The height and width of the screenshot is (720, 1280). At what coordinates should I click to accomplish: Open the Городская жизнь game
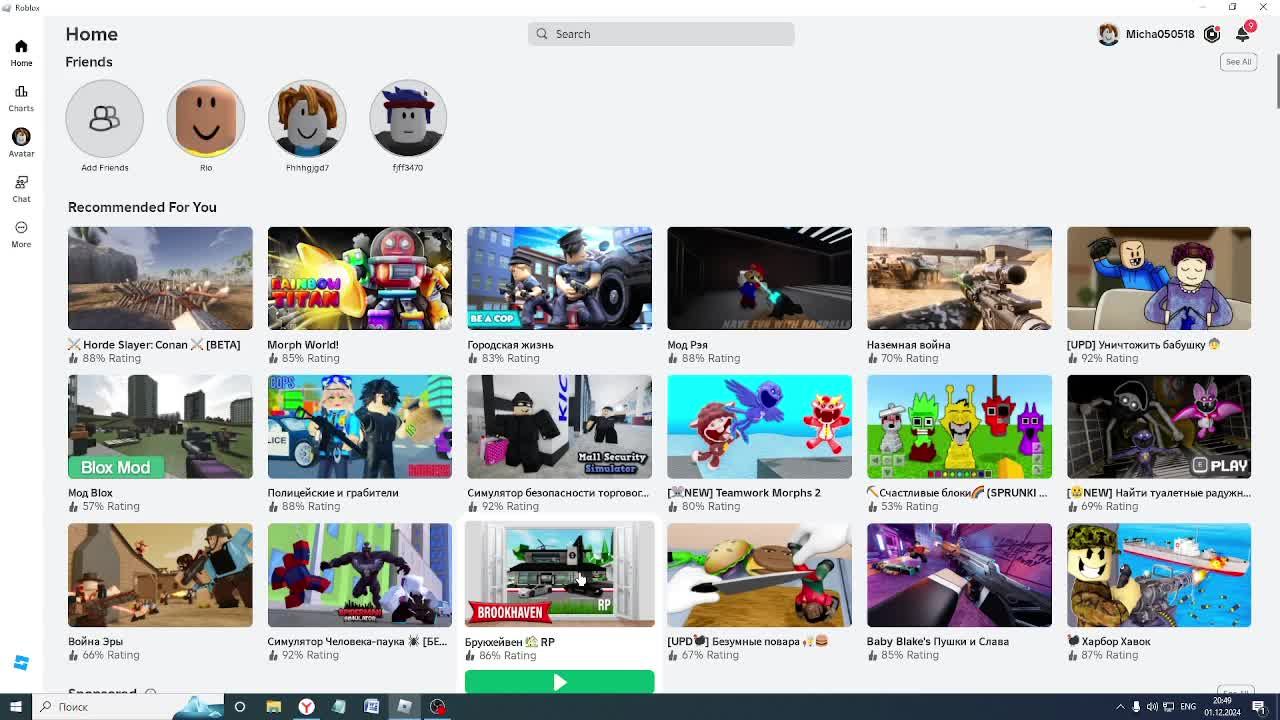coord(559,278)
